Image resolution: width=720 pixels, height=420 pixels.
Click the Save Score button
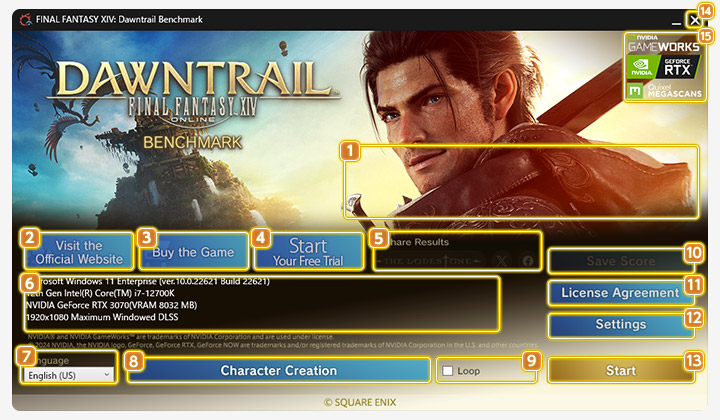(620, 261)
